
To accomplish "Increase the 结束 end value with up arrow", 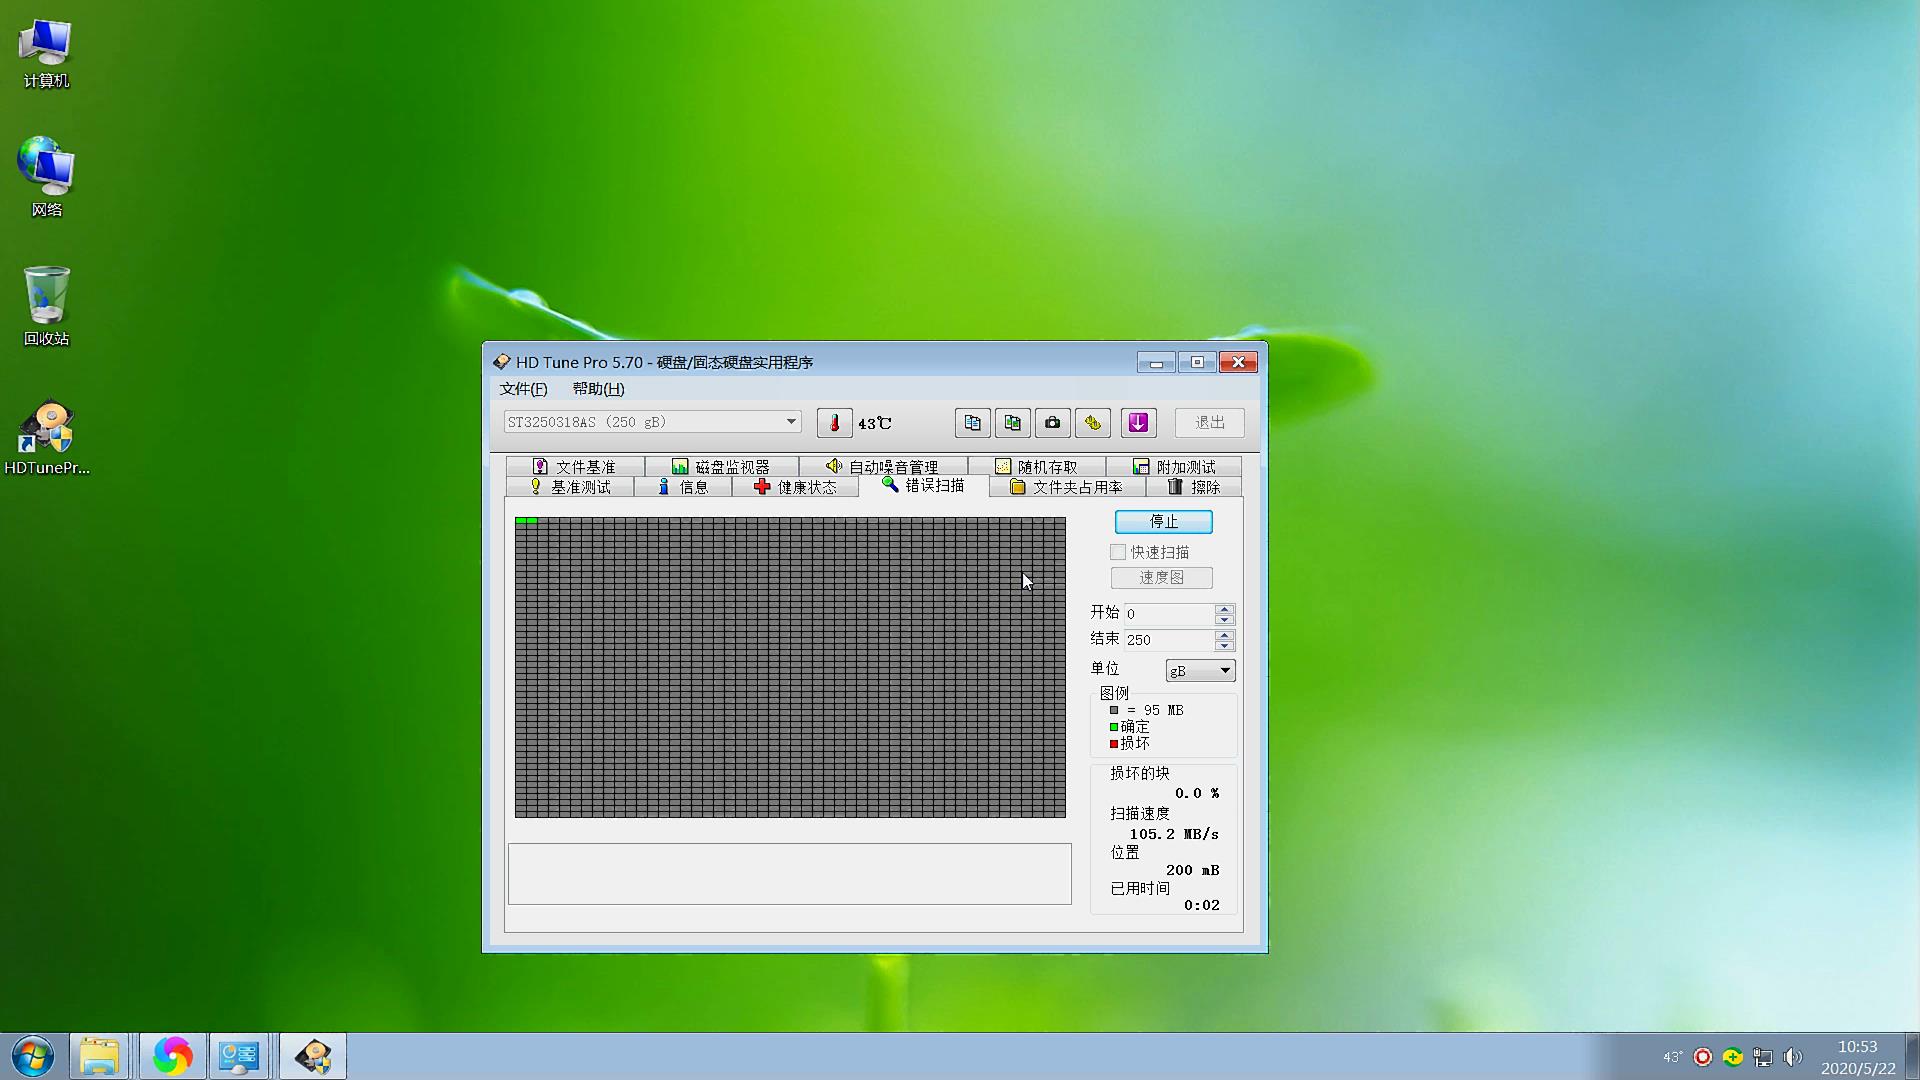I will [1224, 634].
